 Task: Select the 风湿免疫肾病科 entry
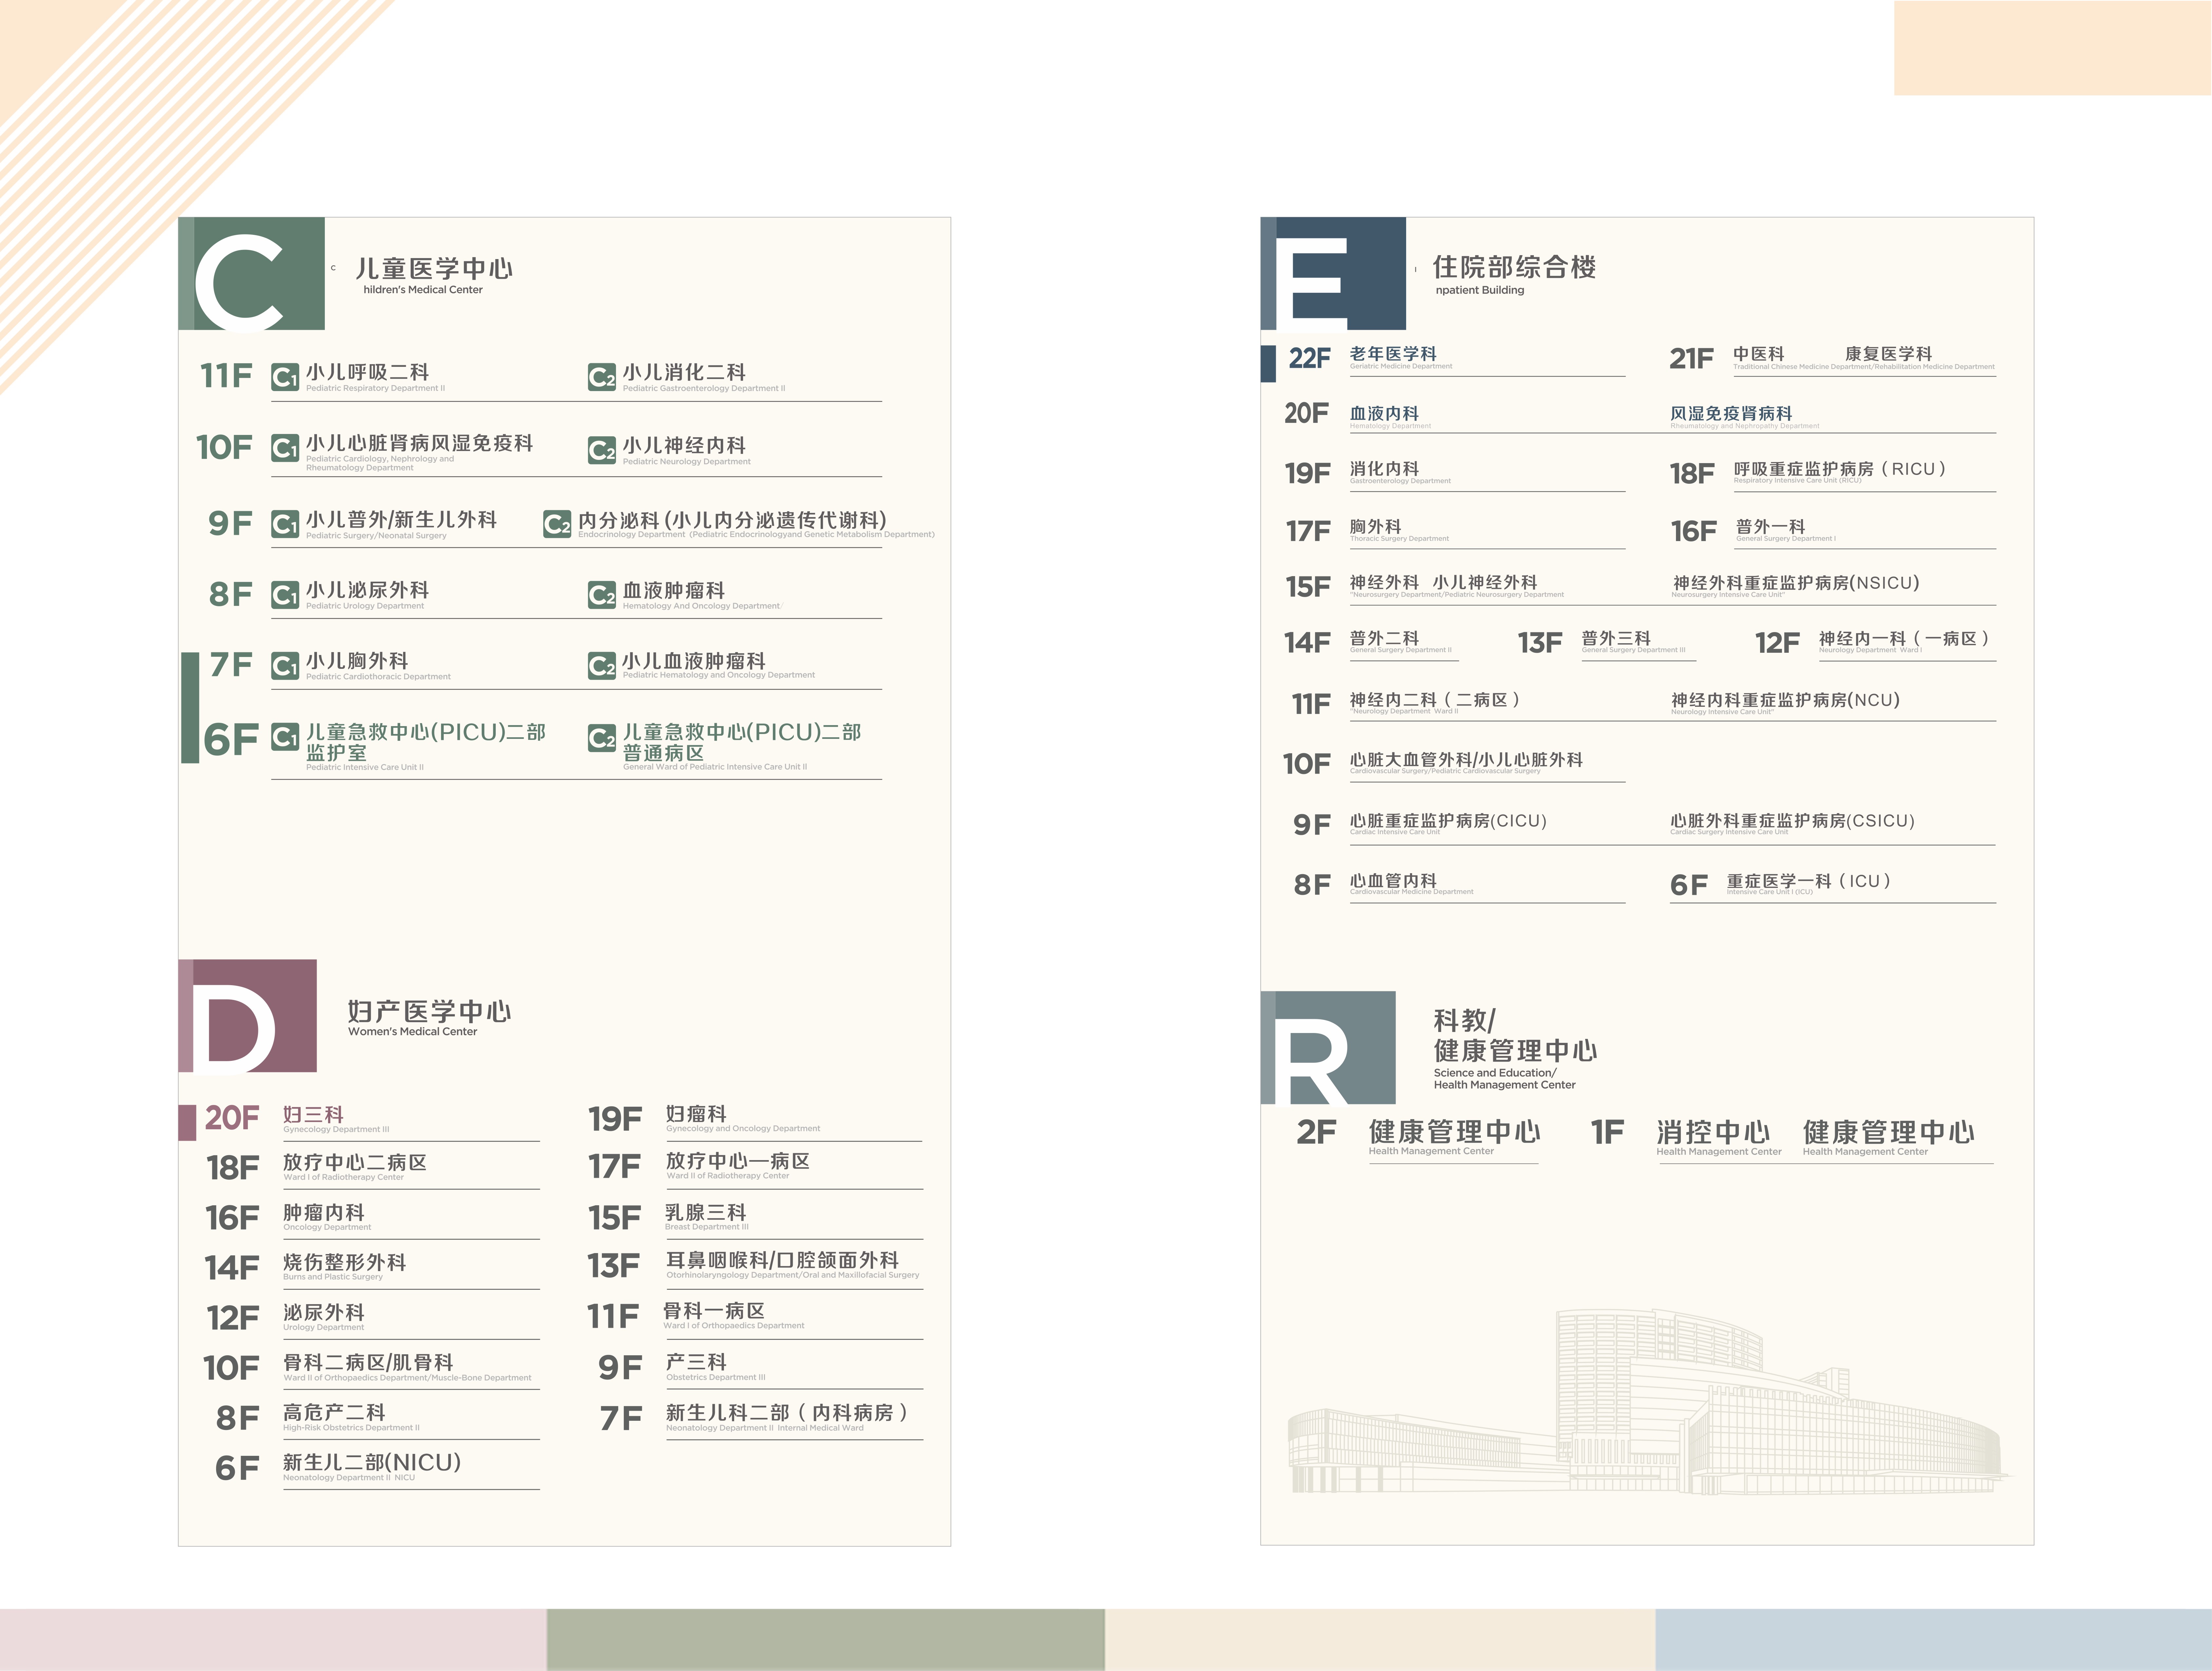pyautogui.click(x=1731, y=413)
